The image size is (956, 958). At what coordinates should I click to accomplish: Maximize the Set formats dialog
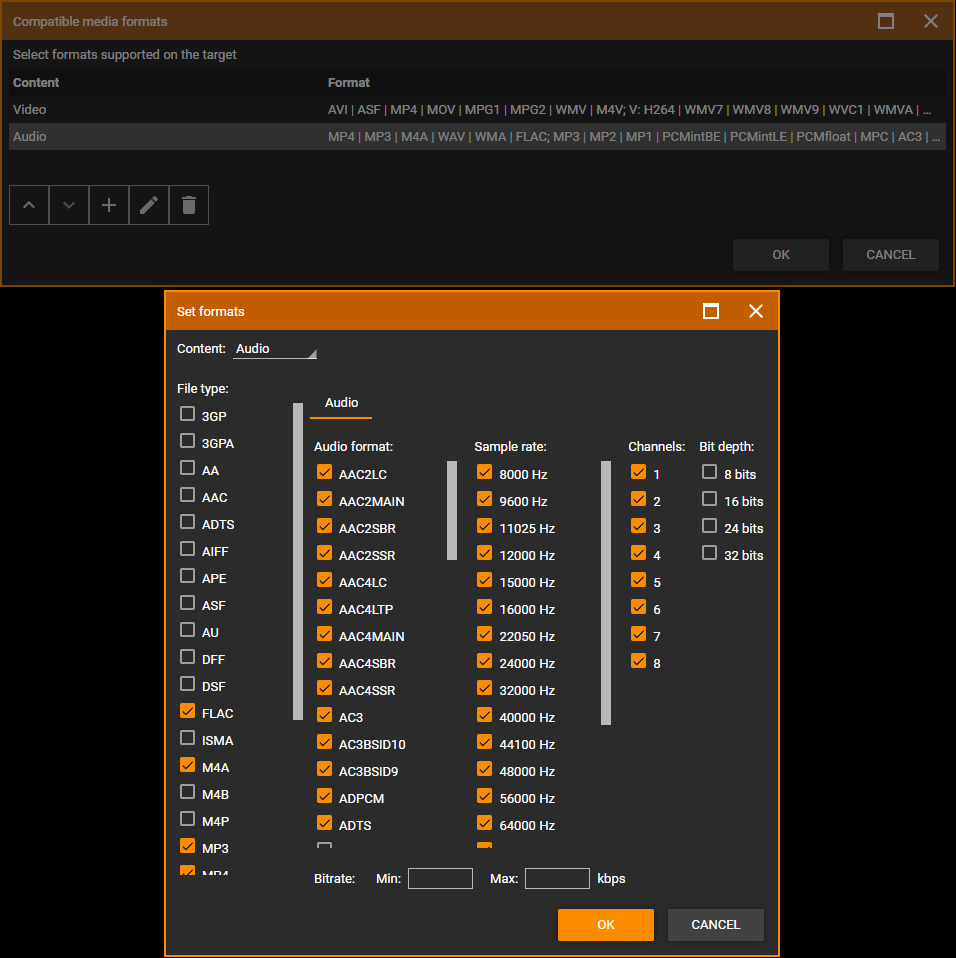point(711,311)
